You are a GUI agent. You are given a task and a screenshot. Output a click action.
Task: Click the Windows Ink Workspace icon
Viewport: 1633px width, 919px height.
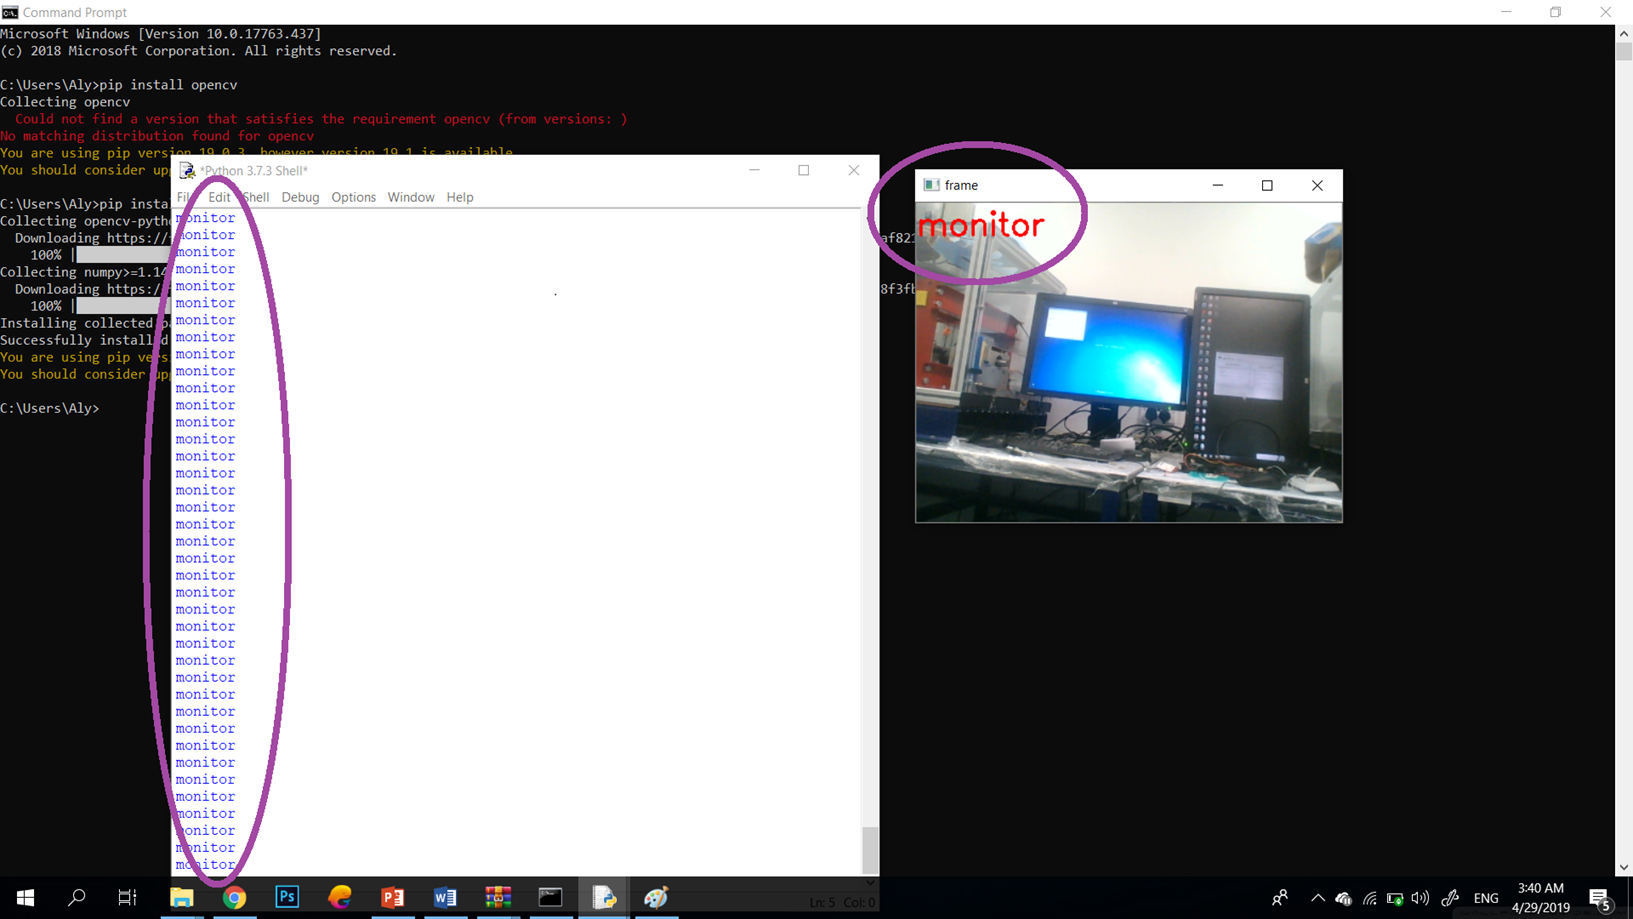point(1450,898)
